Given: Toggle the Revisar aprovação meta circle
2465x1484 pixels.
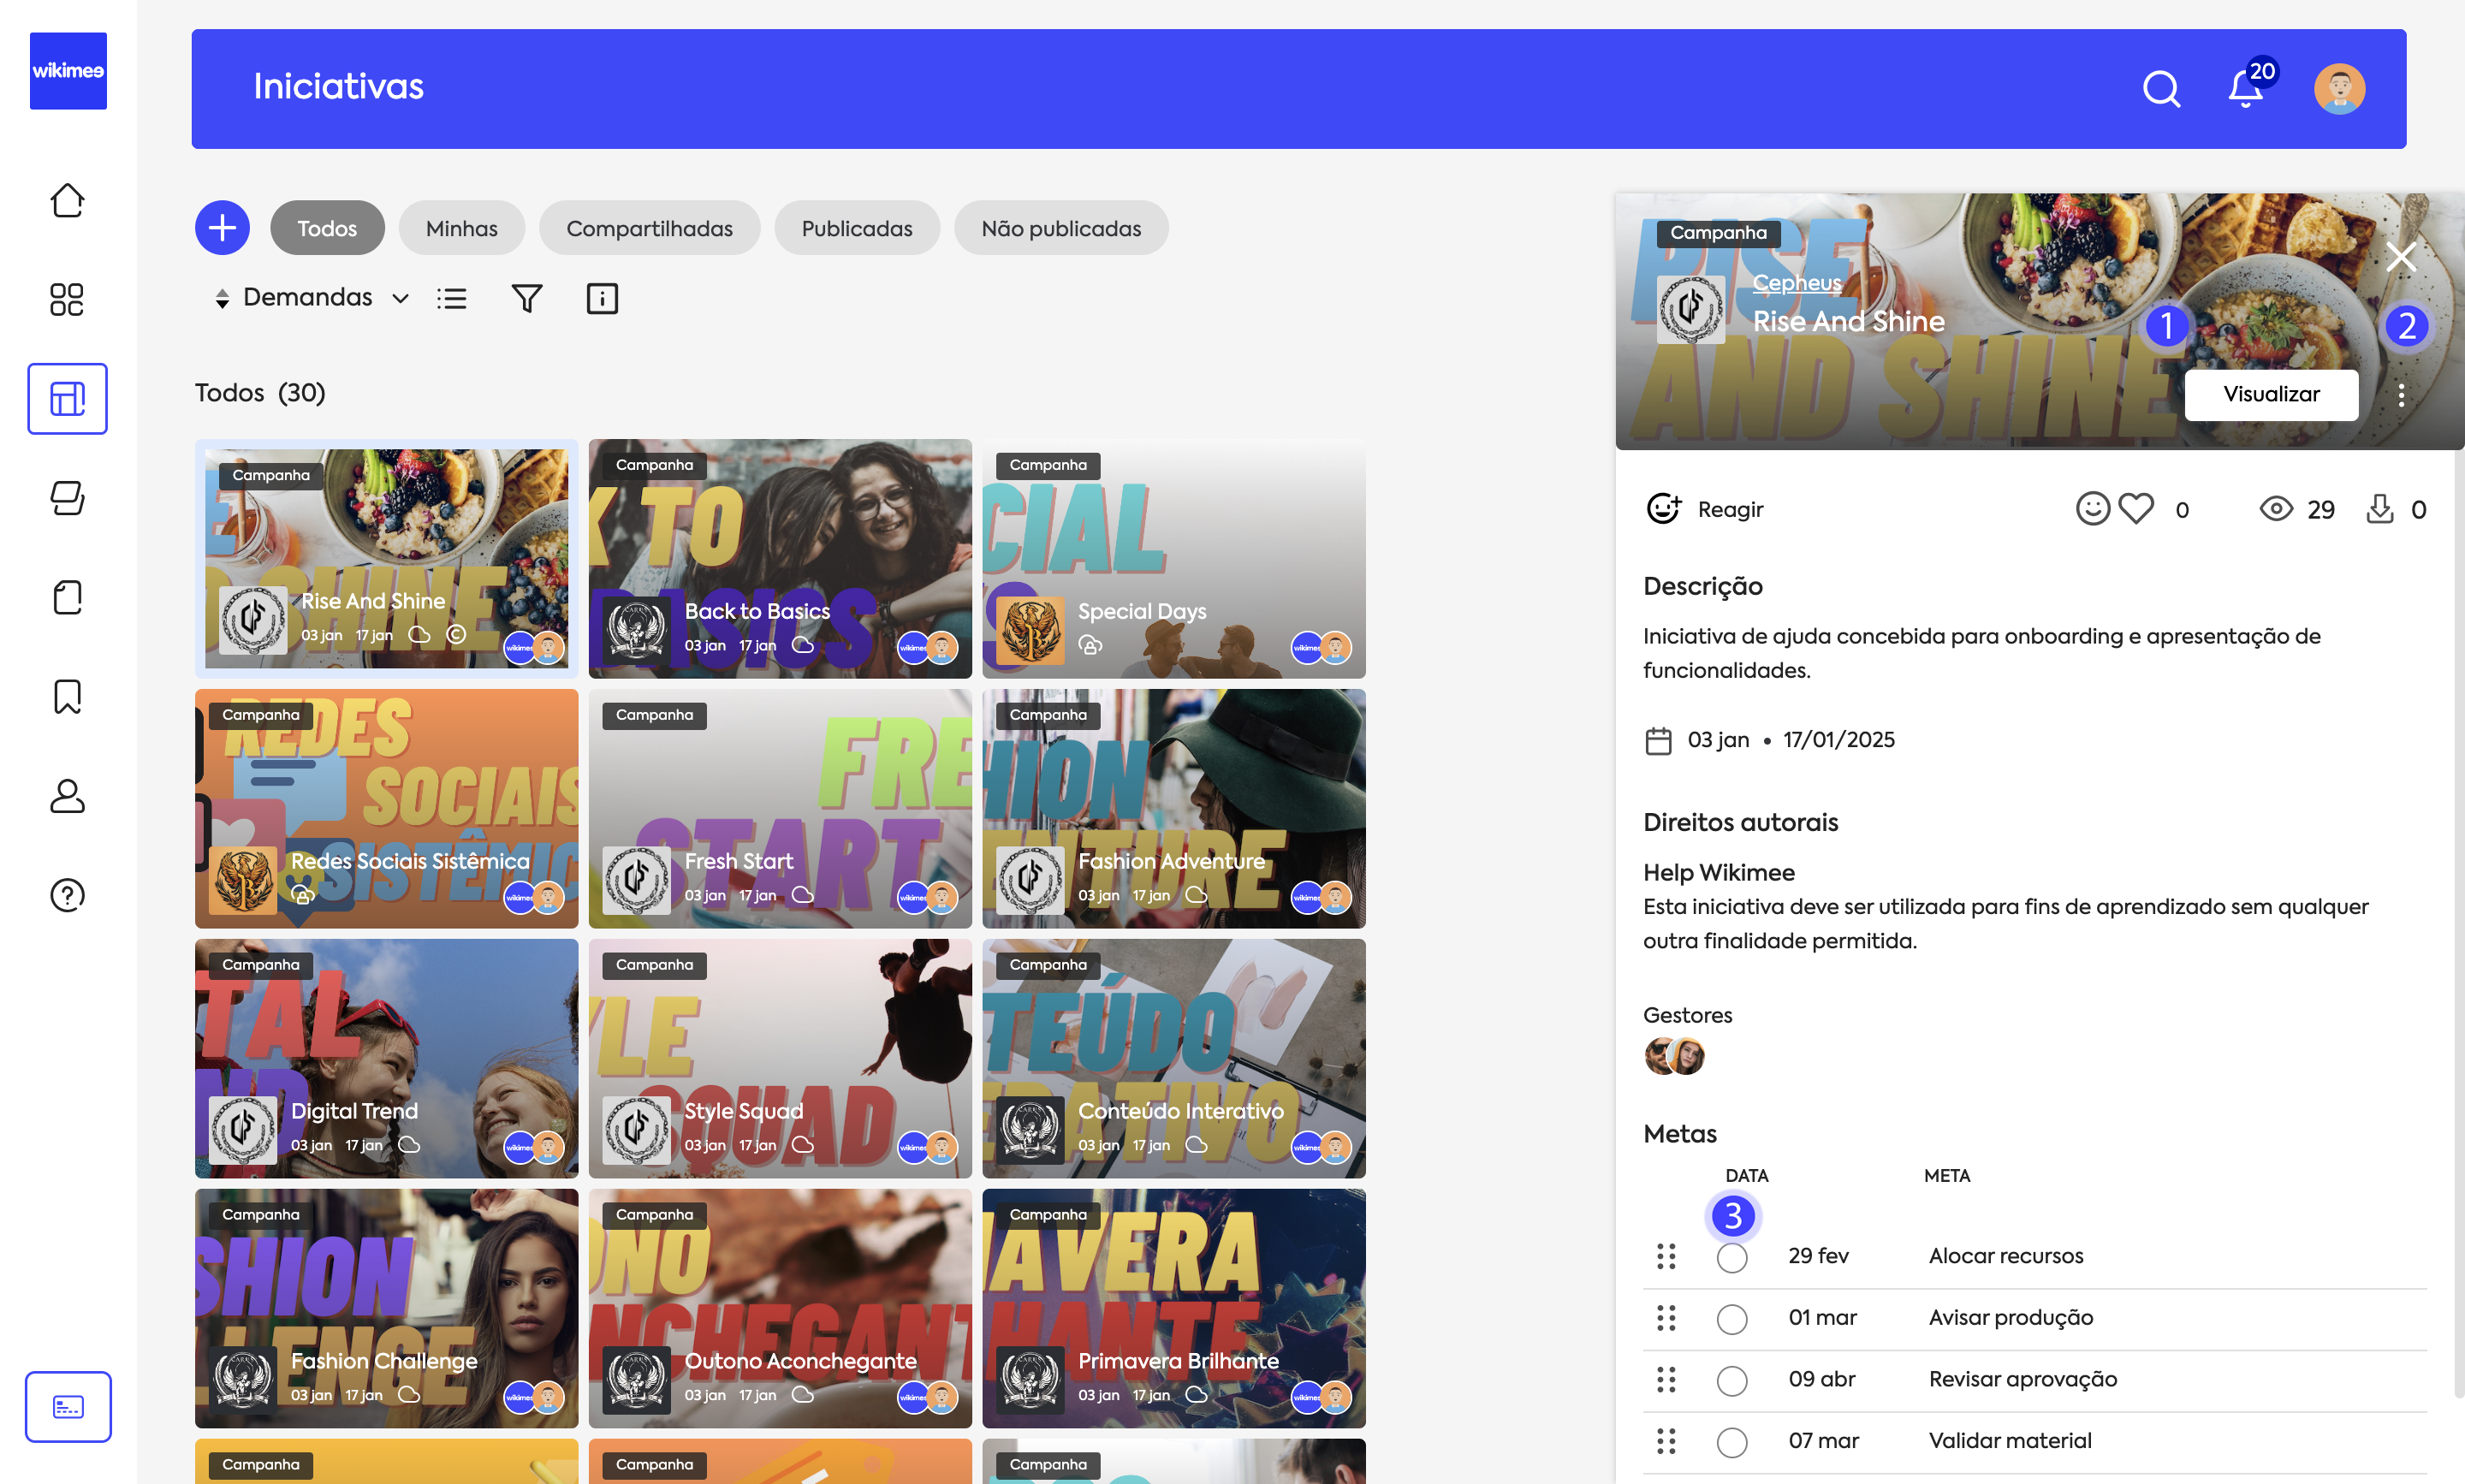Looking at the screenshot, I should (1732, 1380).
